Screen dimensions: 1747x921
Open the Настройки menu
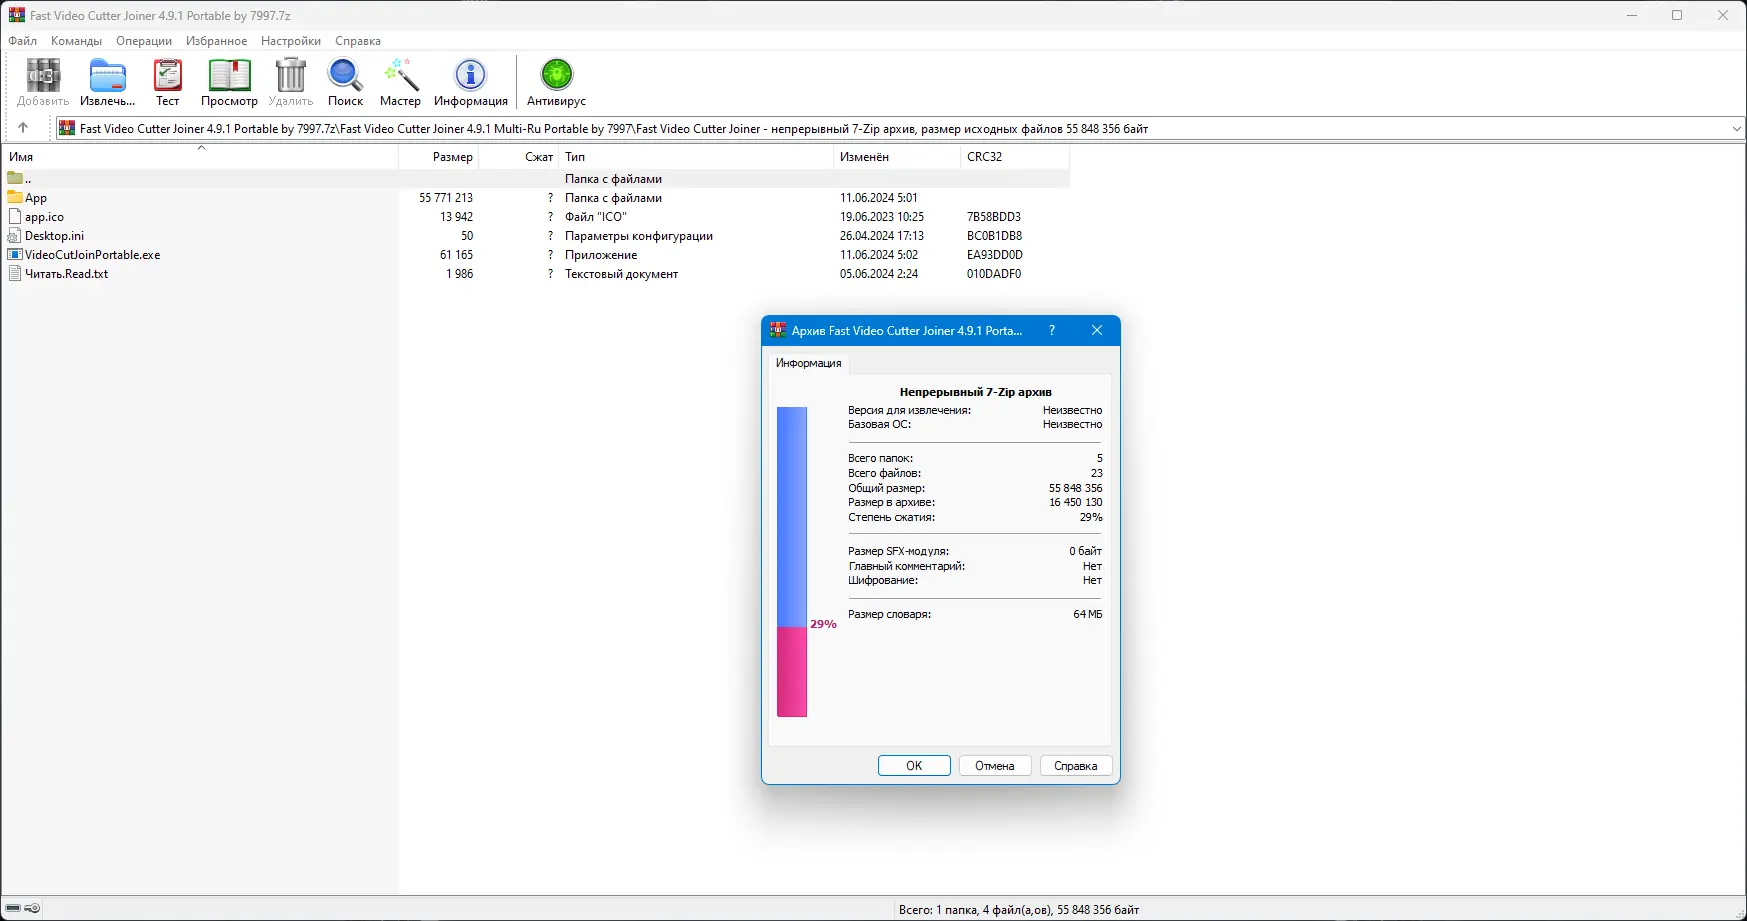click(x=290, y=41)
